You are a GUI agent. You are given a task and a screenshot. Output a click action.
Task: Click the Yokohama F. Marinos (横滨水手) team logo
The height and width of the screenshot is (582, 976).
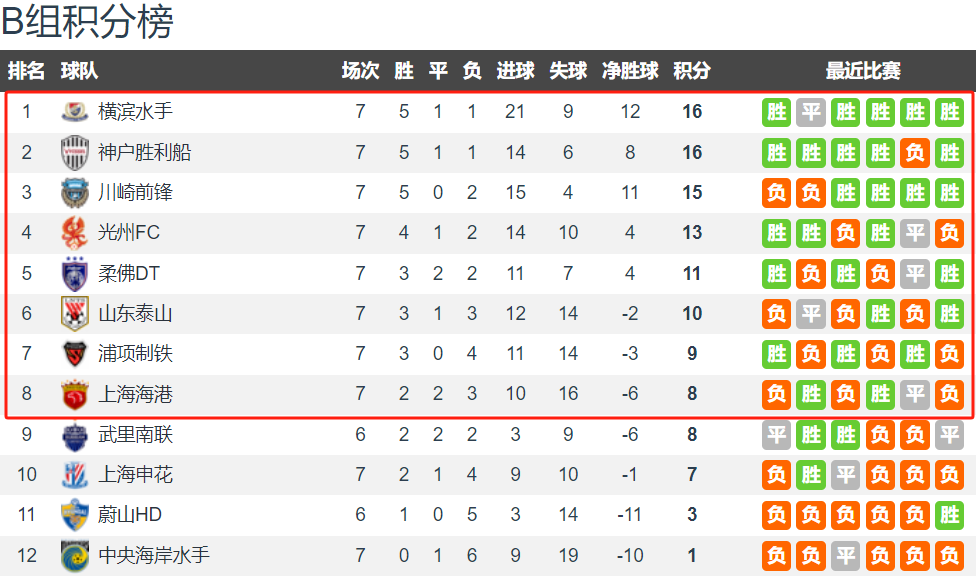tap(75, 112)
